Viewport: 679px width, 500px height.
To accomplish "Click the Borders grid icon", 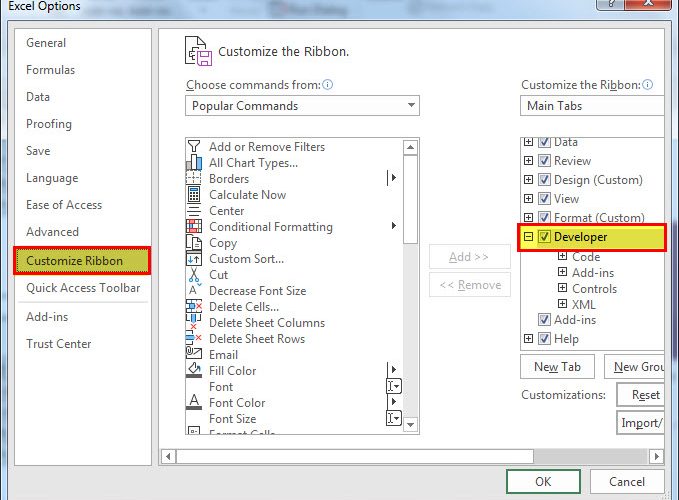I will [194, 178].
